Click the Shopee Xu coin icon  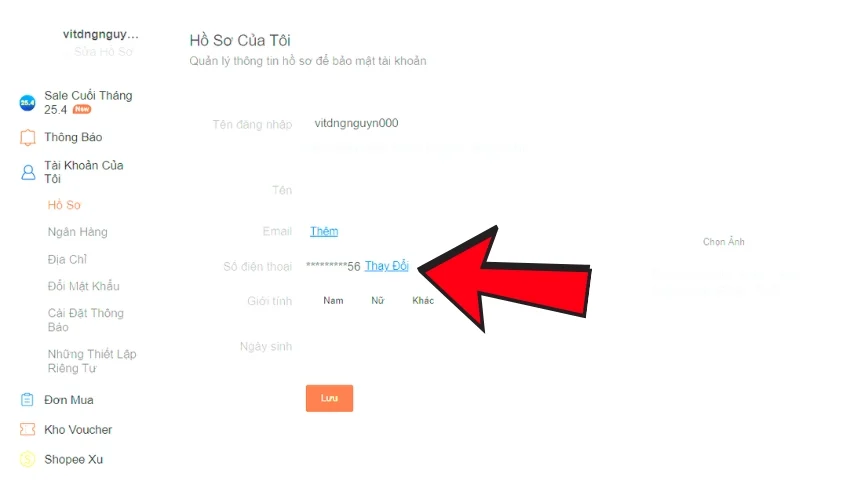[x=27, y=459]
